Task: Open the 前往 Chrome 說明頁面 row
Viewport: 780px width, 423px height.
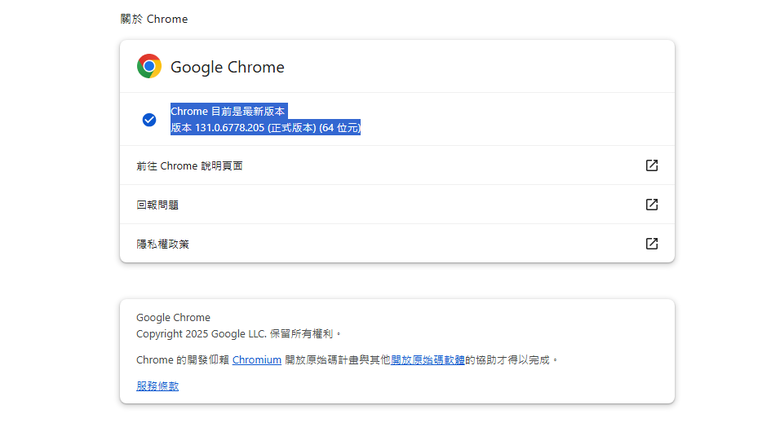Action: pos(397,165)
